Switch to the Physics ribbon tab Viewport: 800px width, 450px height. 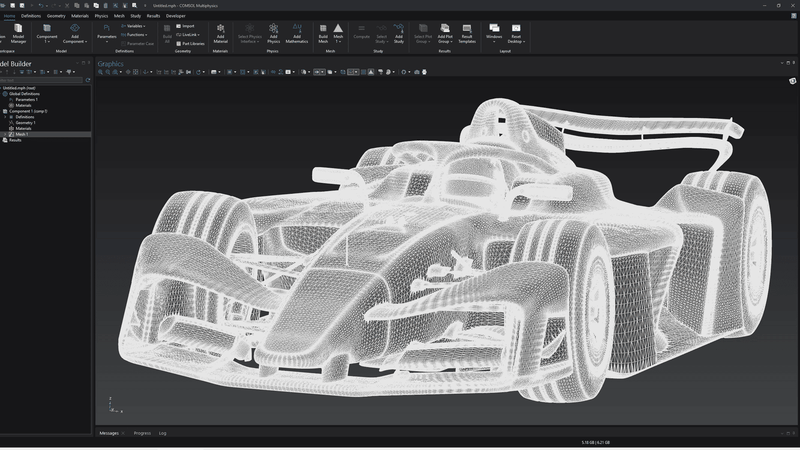coord(101,16)
